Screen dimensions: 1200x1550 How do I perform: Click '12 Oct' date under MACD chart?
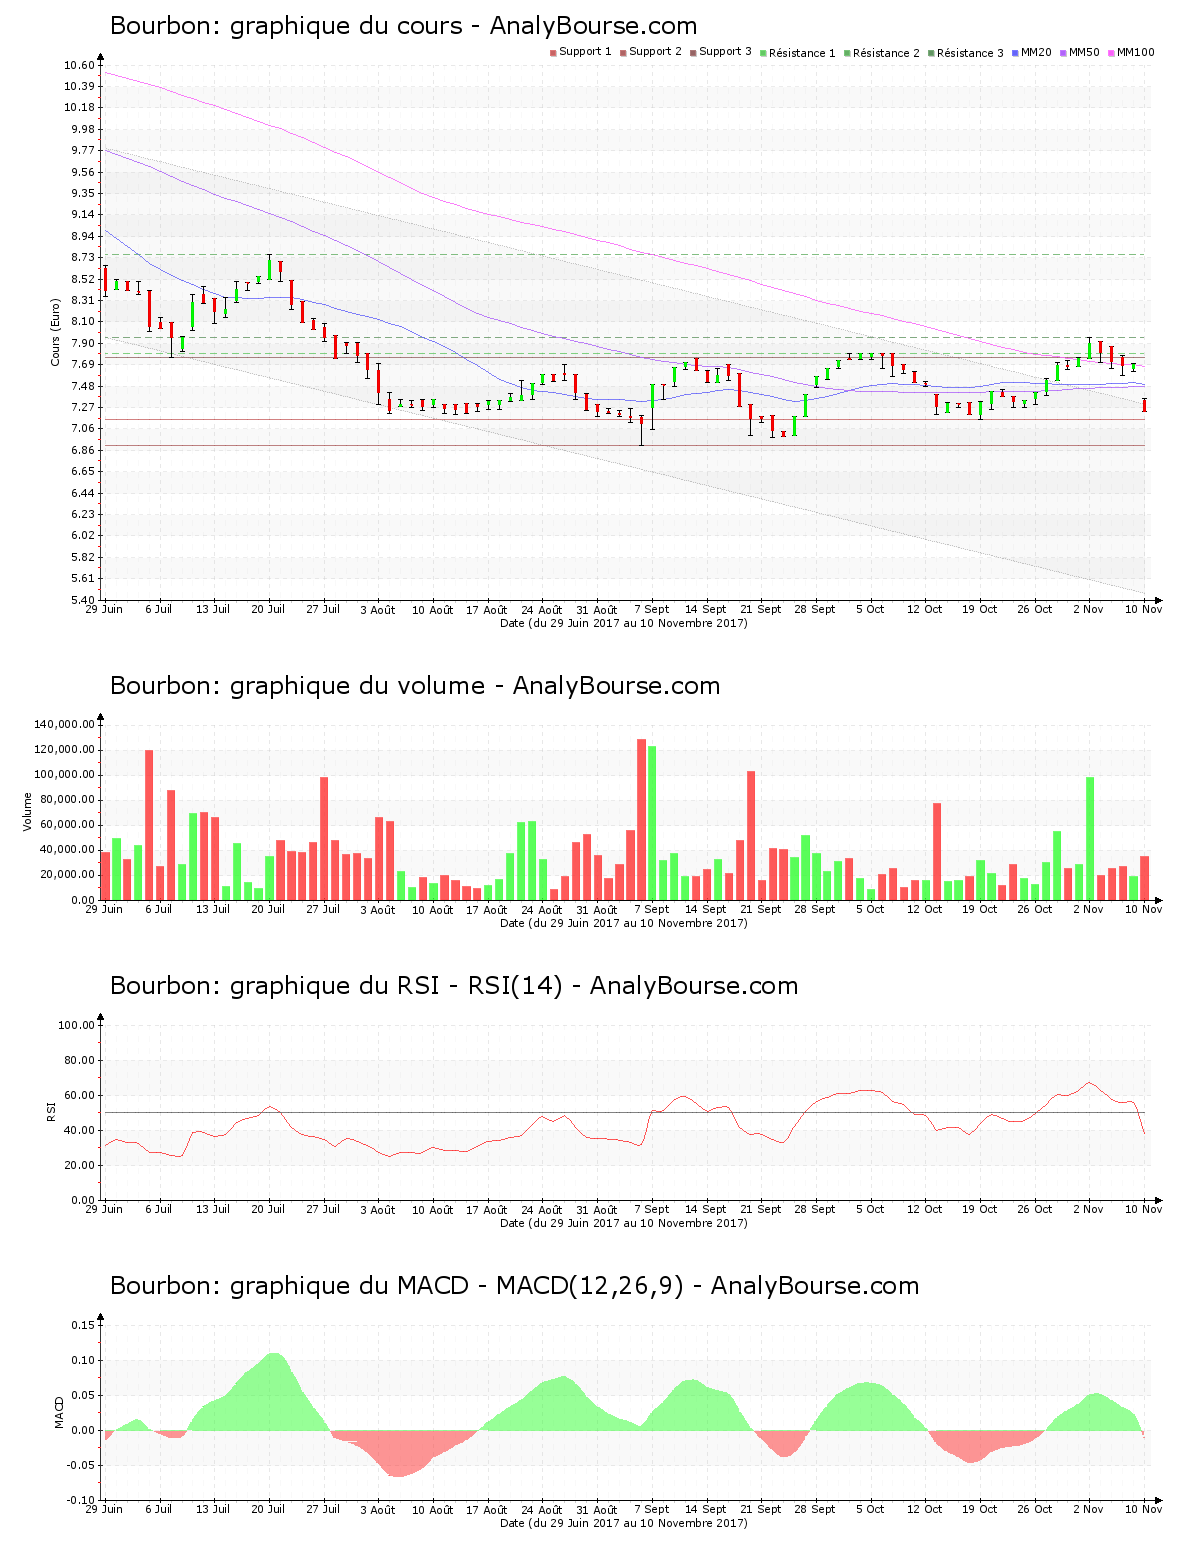point(924,1510)
